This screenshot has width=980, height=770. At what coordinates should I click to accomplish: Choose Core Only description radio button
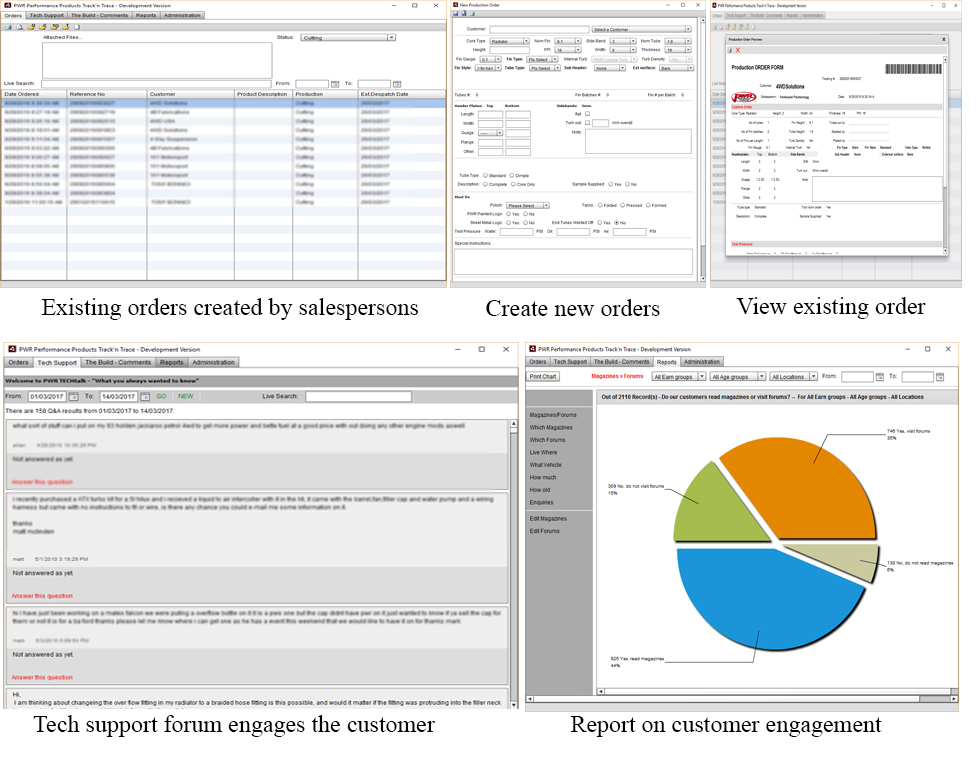[513, 184]
